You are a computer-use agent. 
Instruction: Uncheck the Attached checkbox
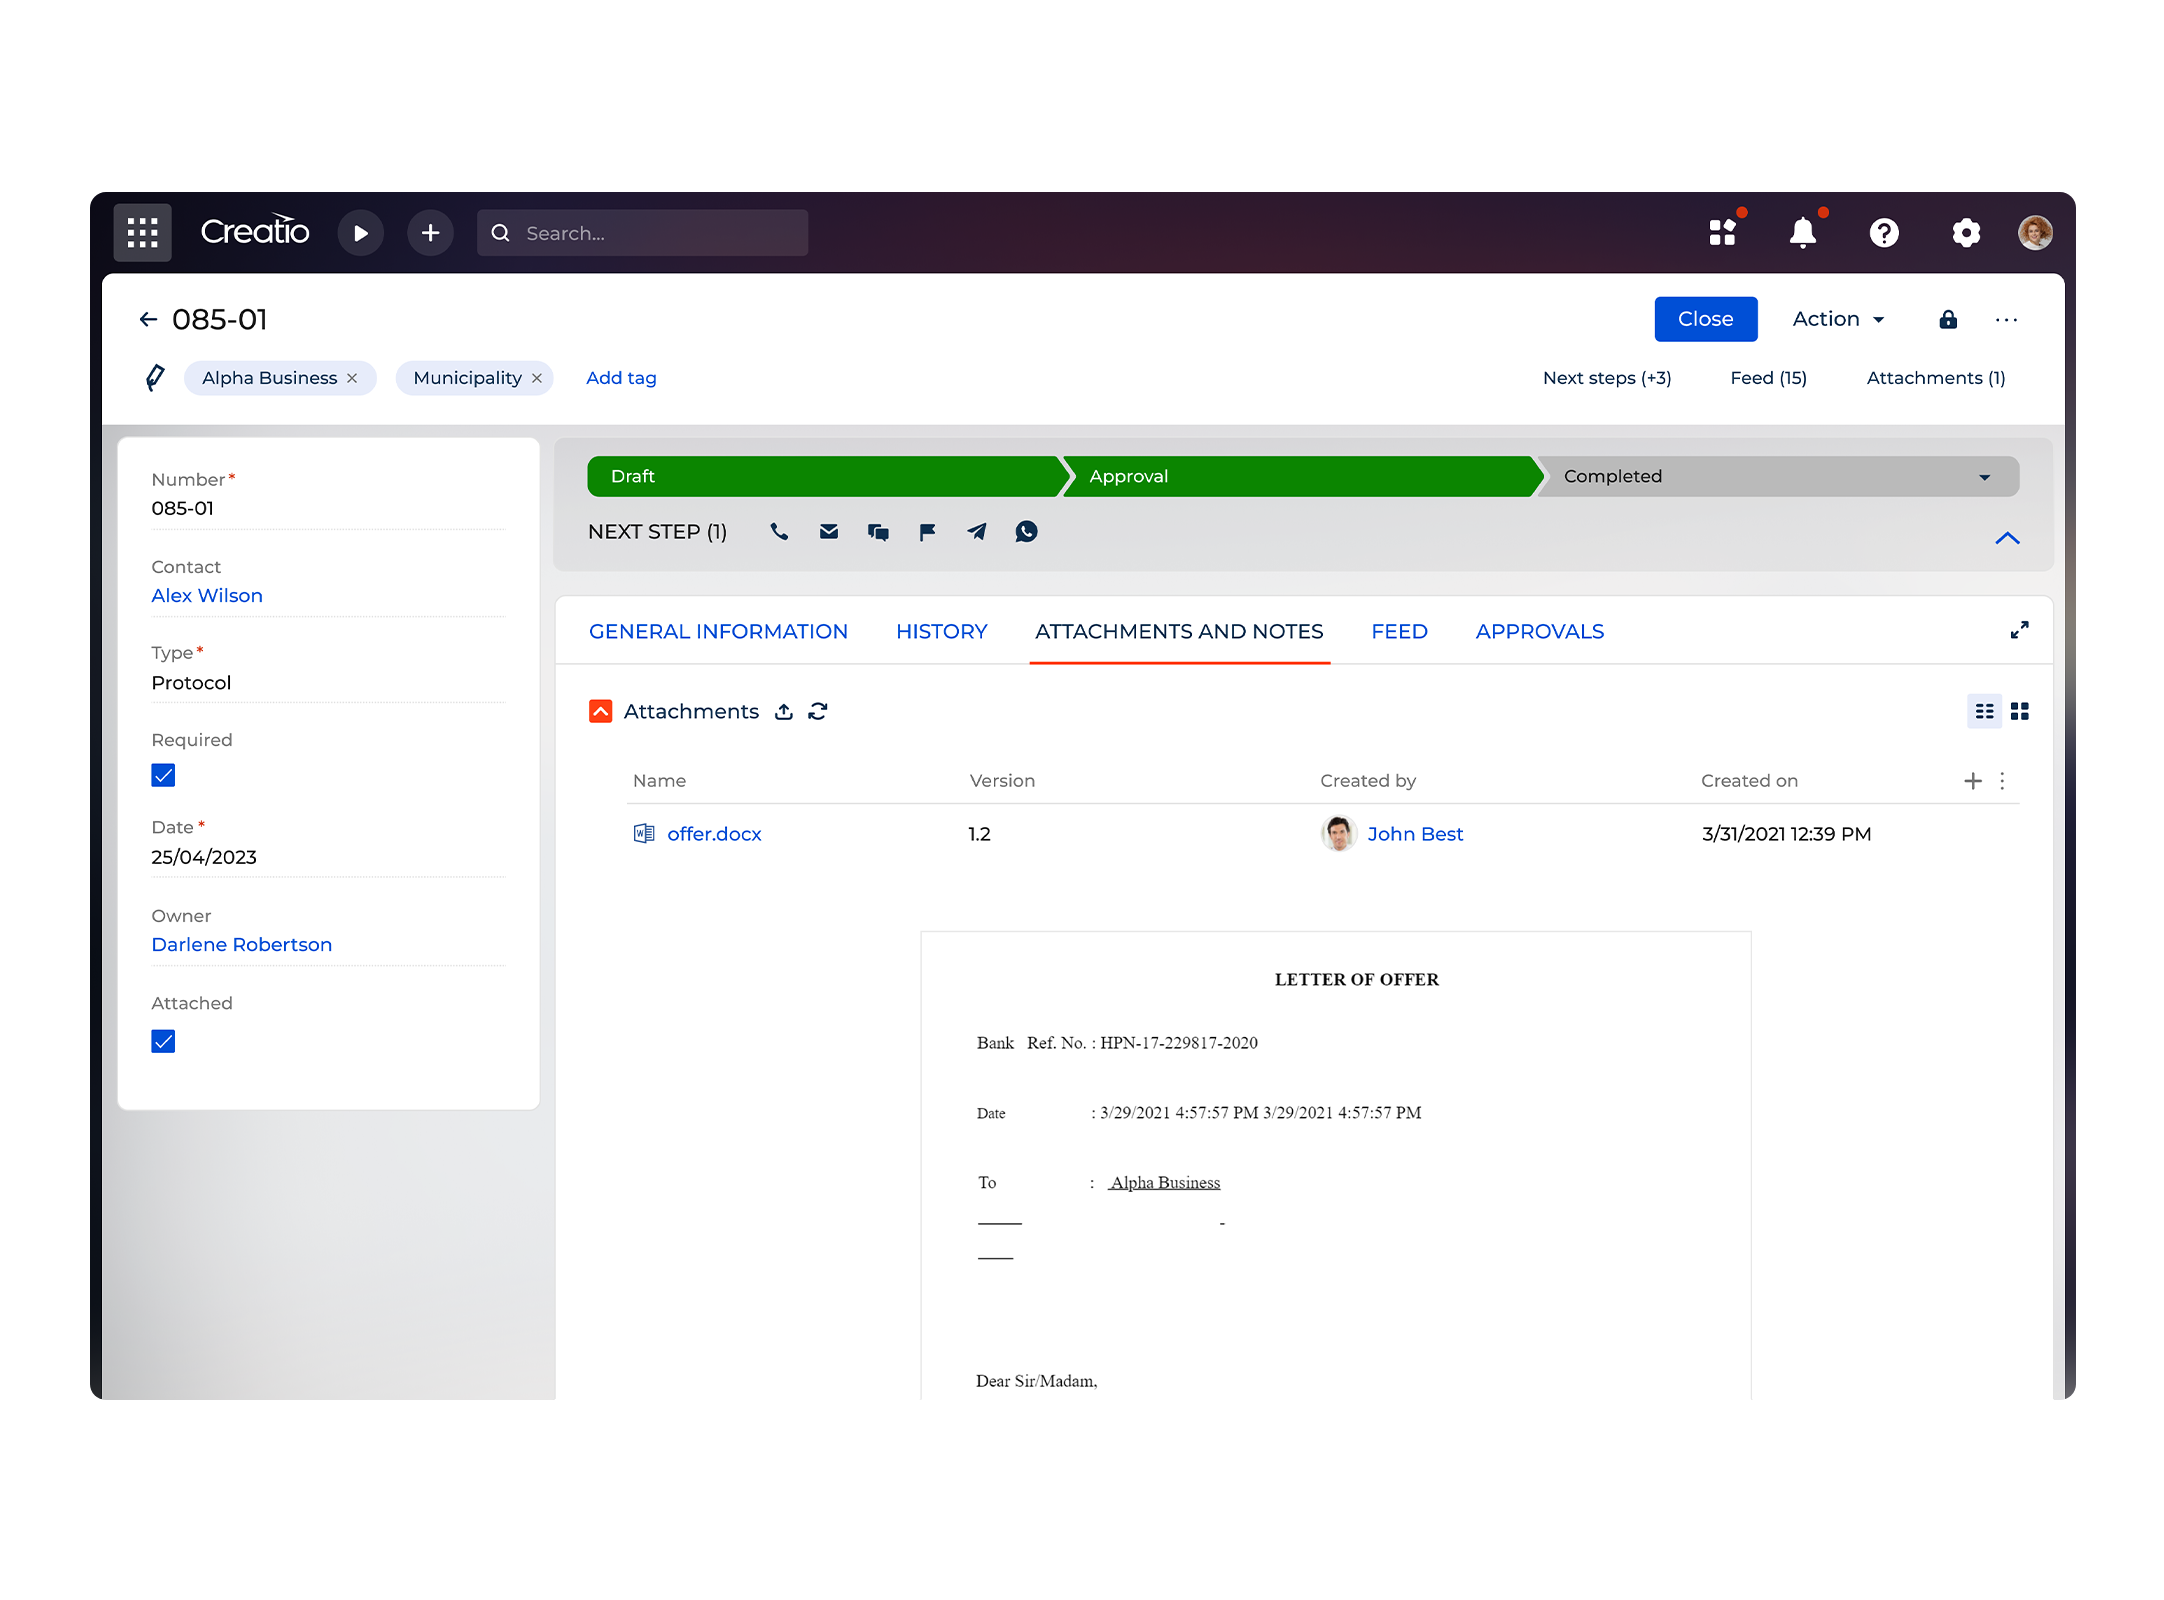(163, 1041)
